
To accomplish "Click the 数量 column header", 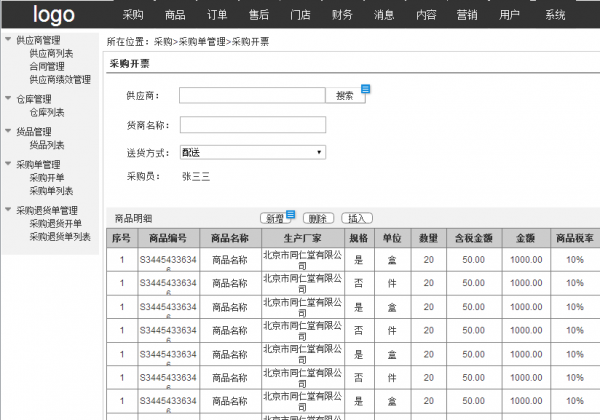I will (428, 238).
